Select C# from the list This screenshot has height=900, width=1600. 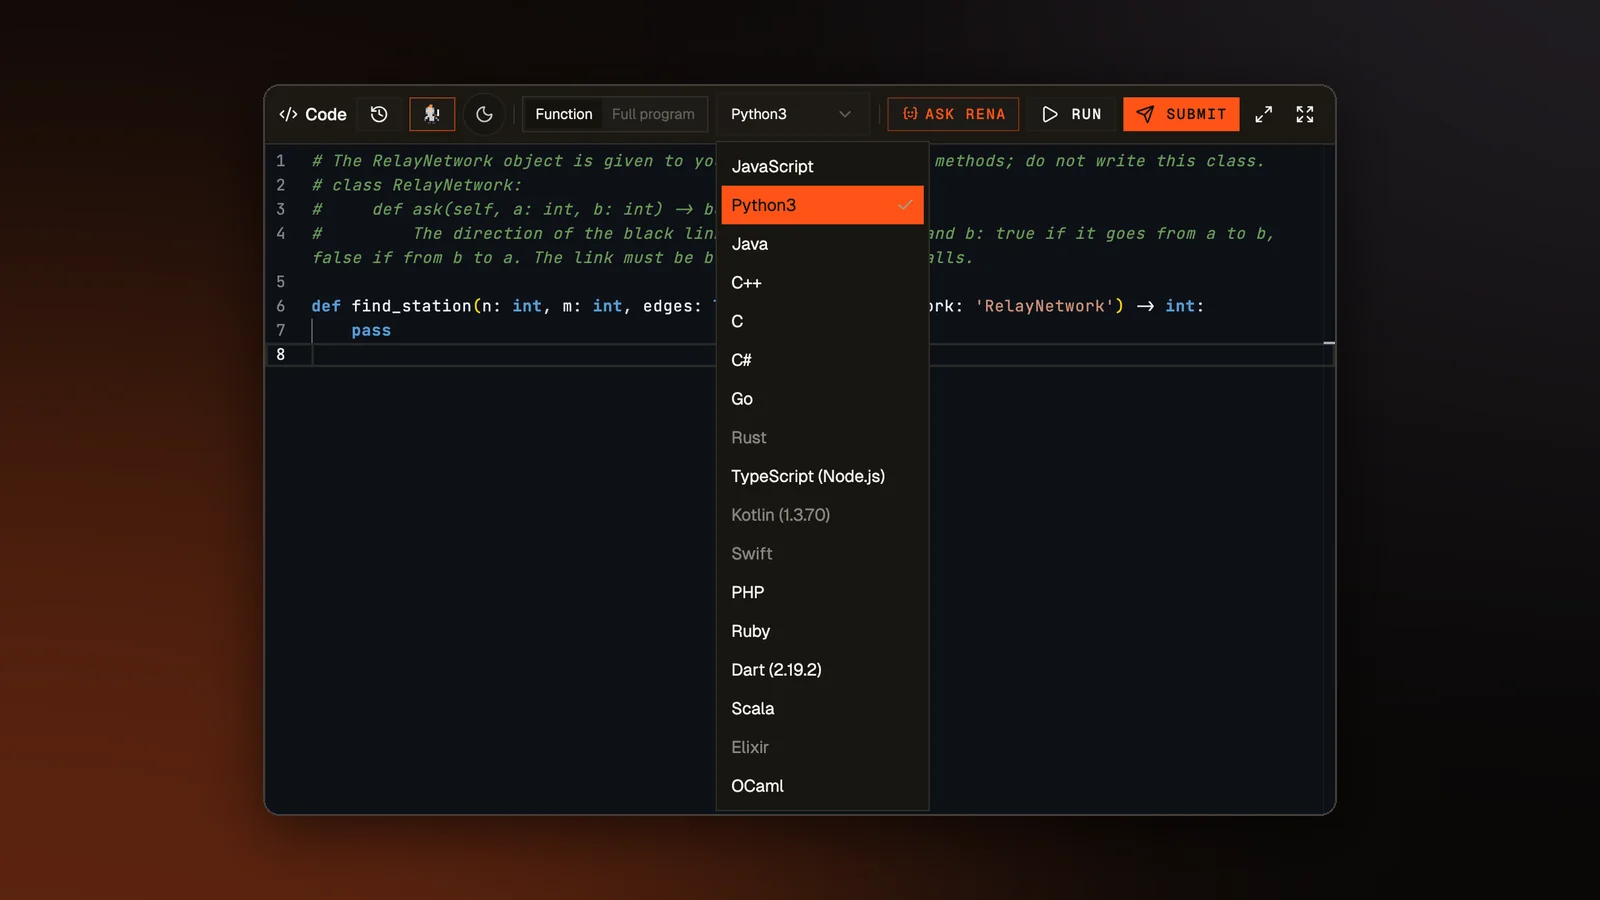point(822,360)
